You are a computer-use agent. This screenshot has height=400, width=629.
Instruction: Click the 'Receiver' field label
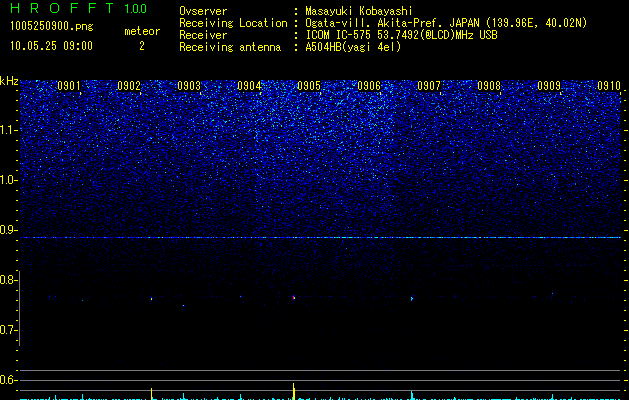coord(203,35)
